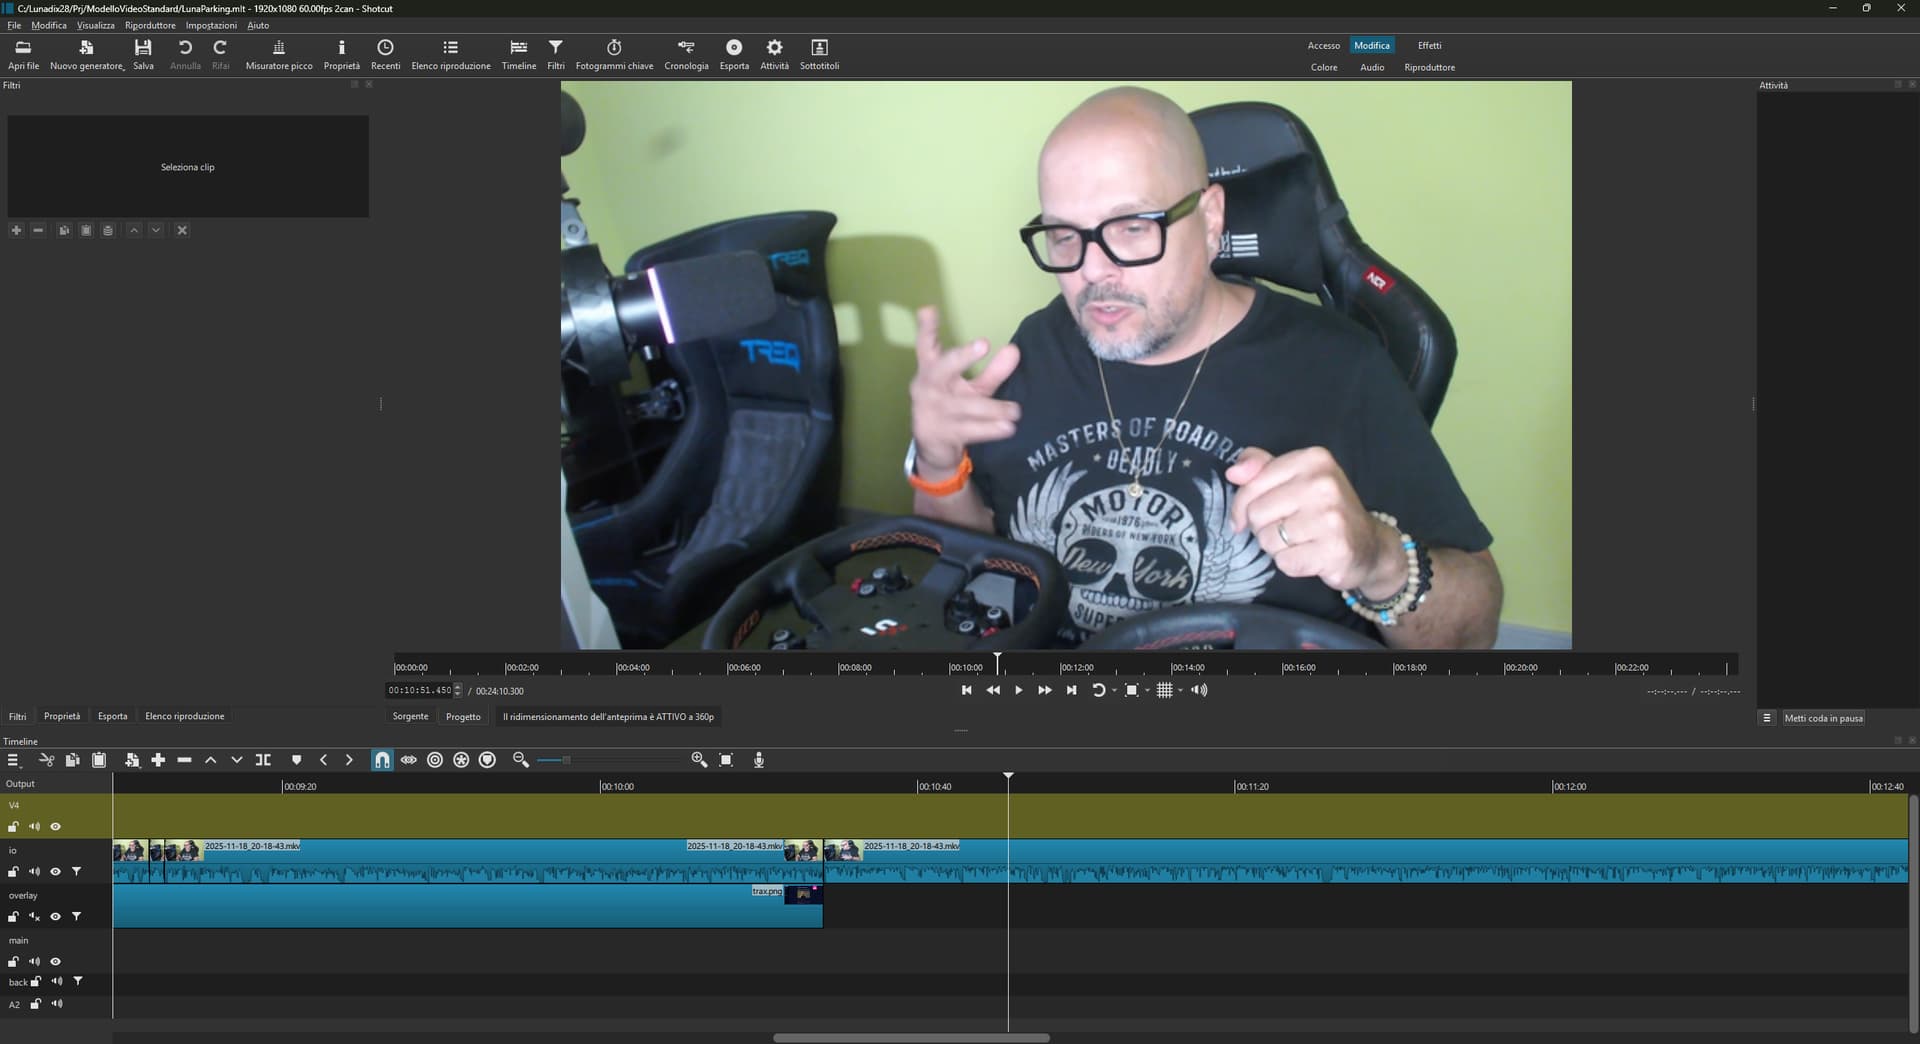
Task: Switch to the Progetto player tab
Action: [463, 717]
